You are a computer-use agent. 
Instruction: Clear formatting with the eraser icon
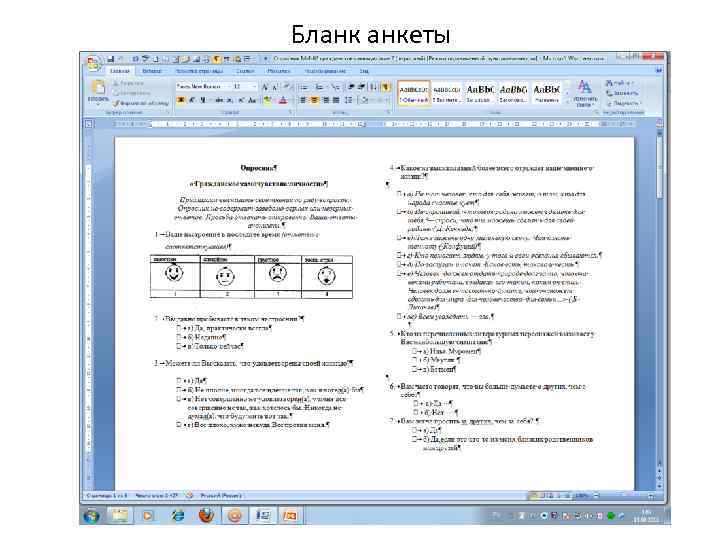[x=287, y=86]
